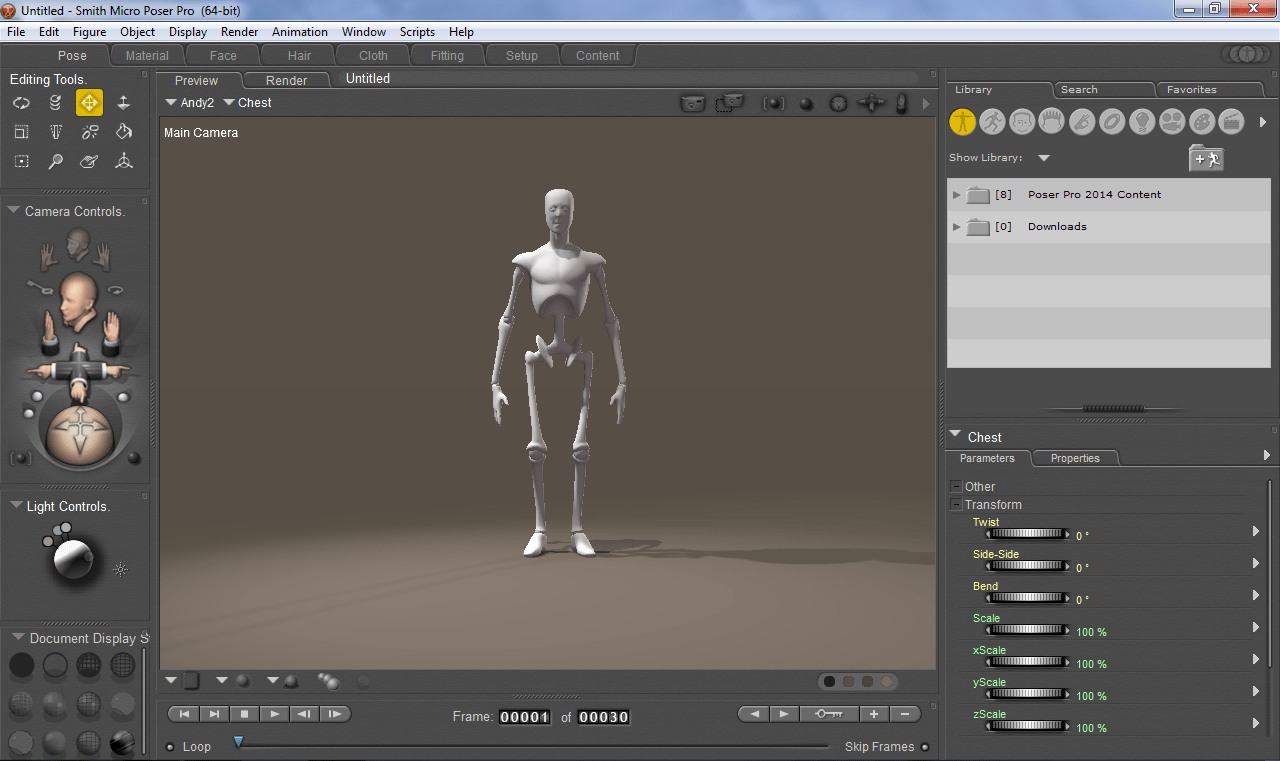
Task: Click the Face Camera head icon
Action: coord(77,244)
